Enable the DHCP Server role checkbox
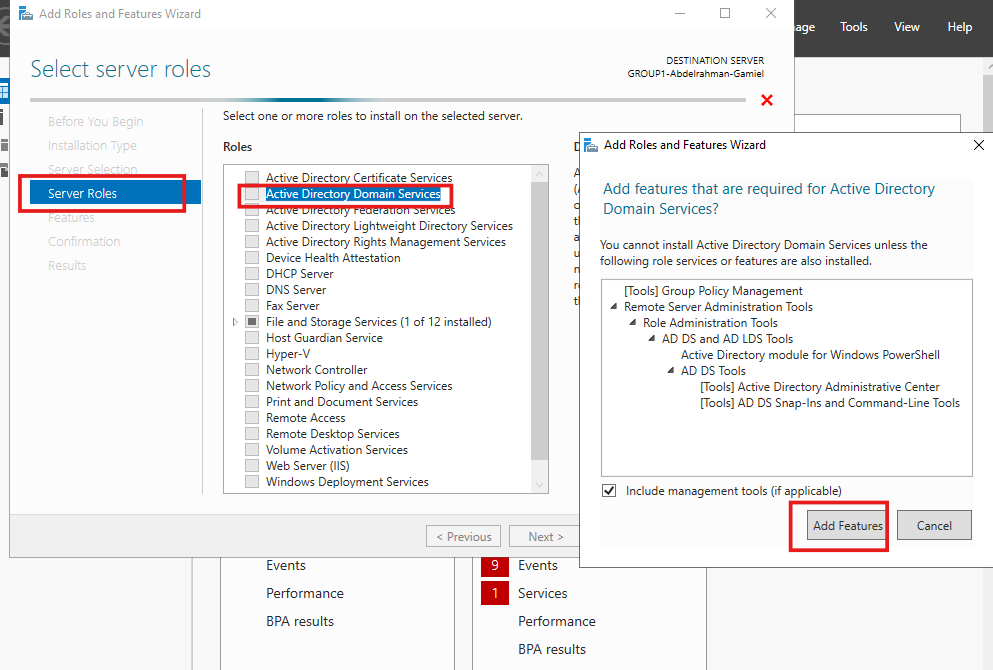993x670 pixels. (x=252, y=274)
